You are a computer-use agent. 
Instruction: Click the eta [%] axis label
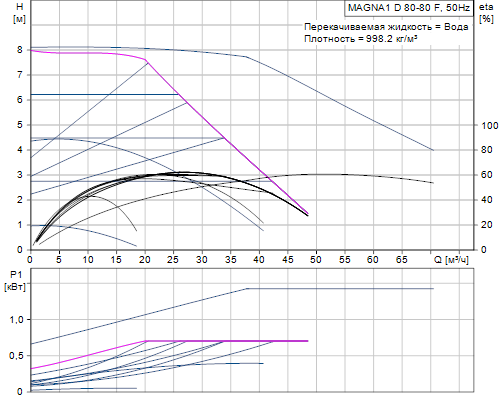(486, 13)
